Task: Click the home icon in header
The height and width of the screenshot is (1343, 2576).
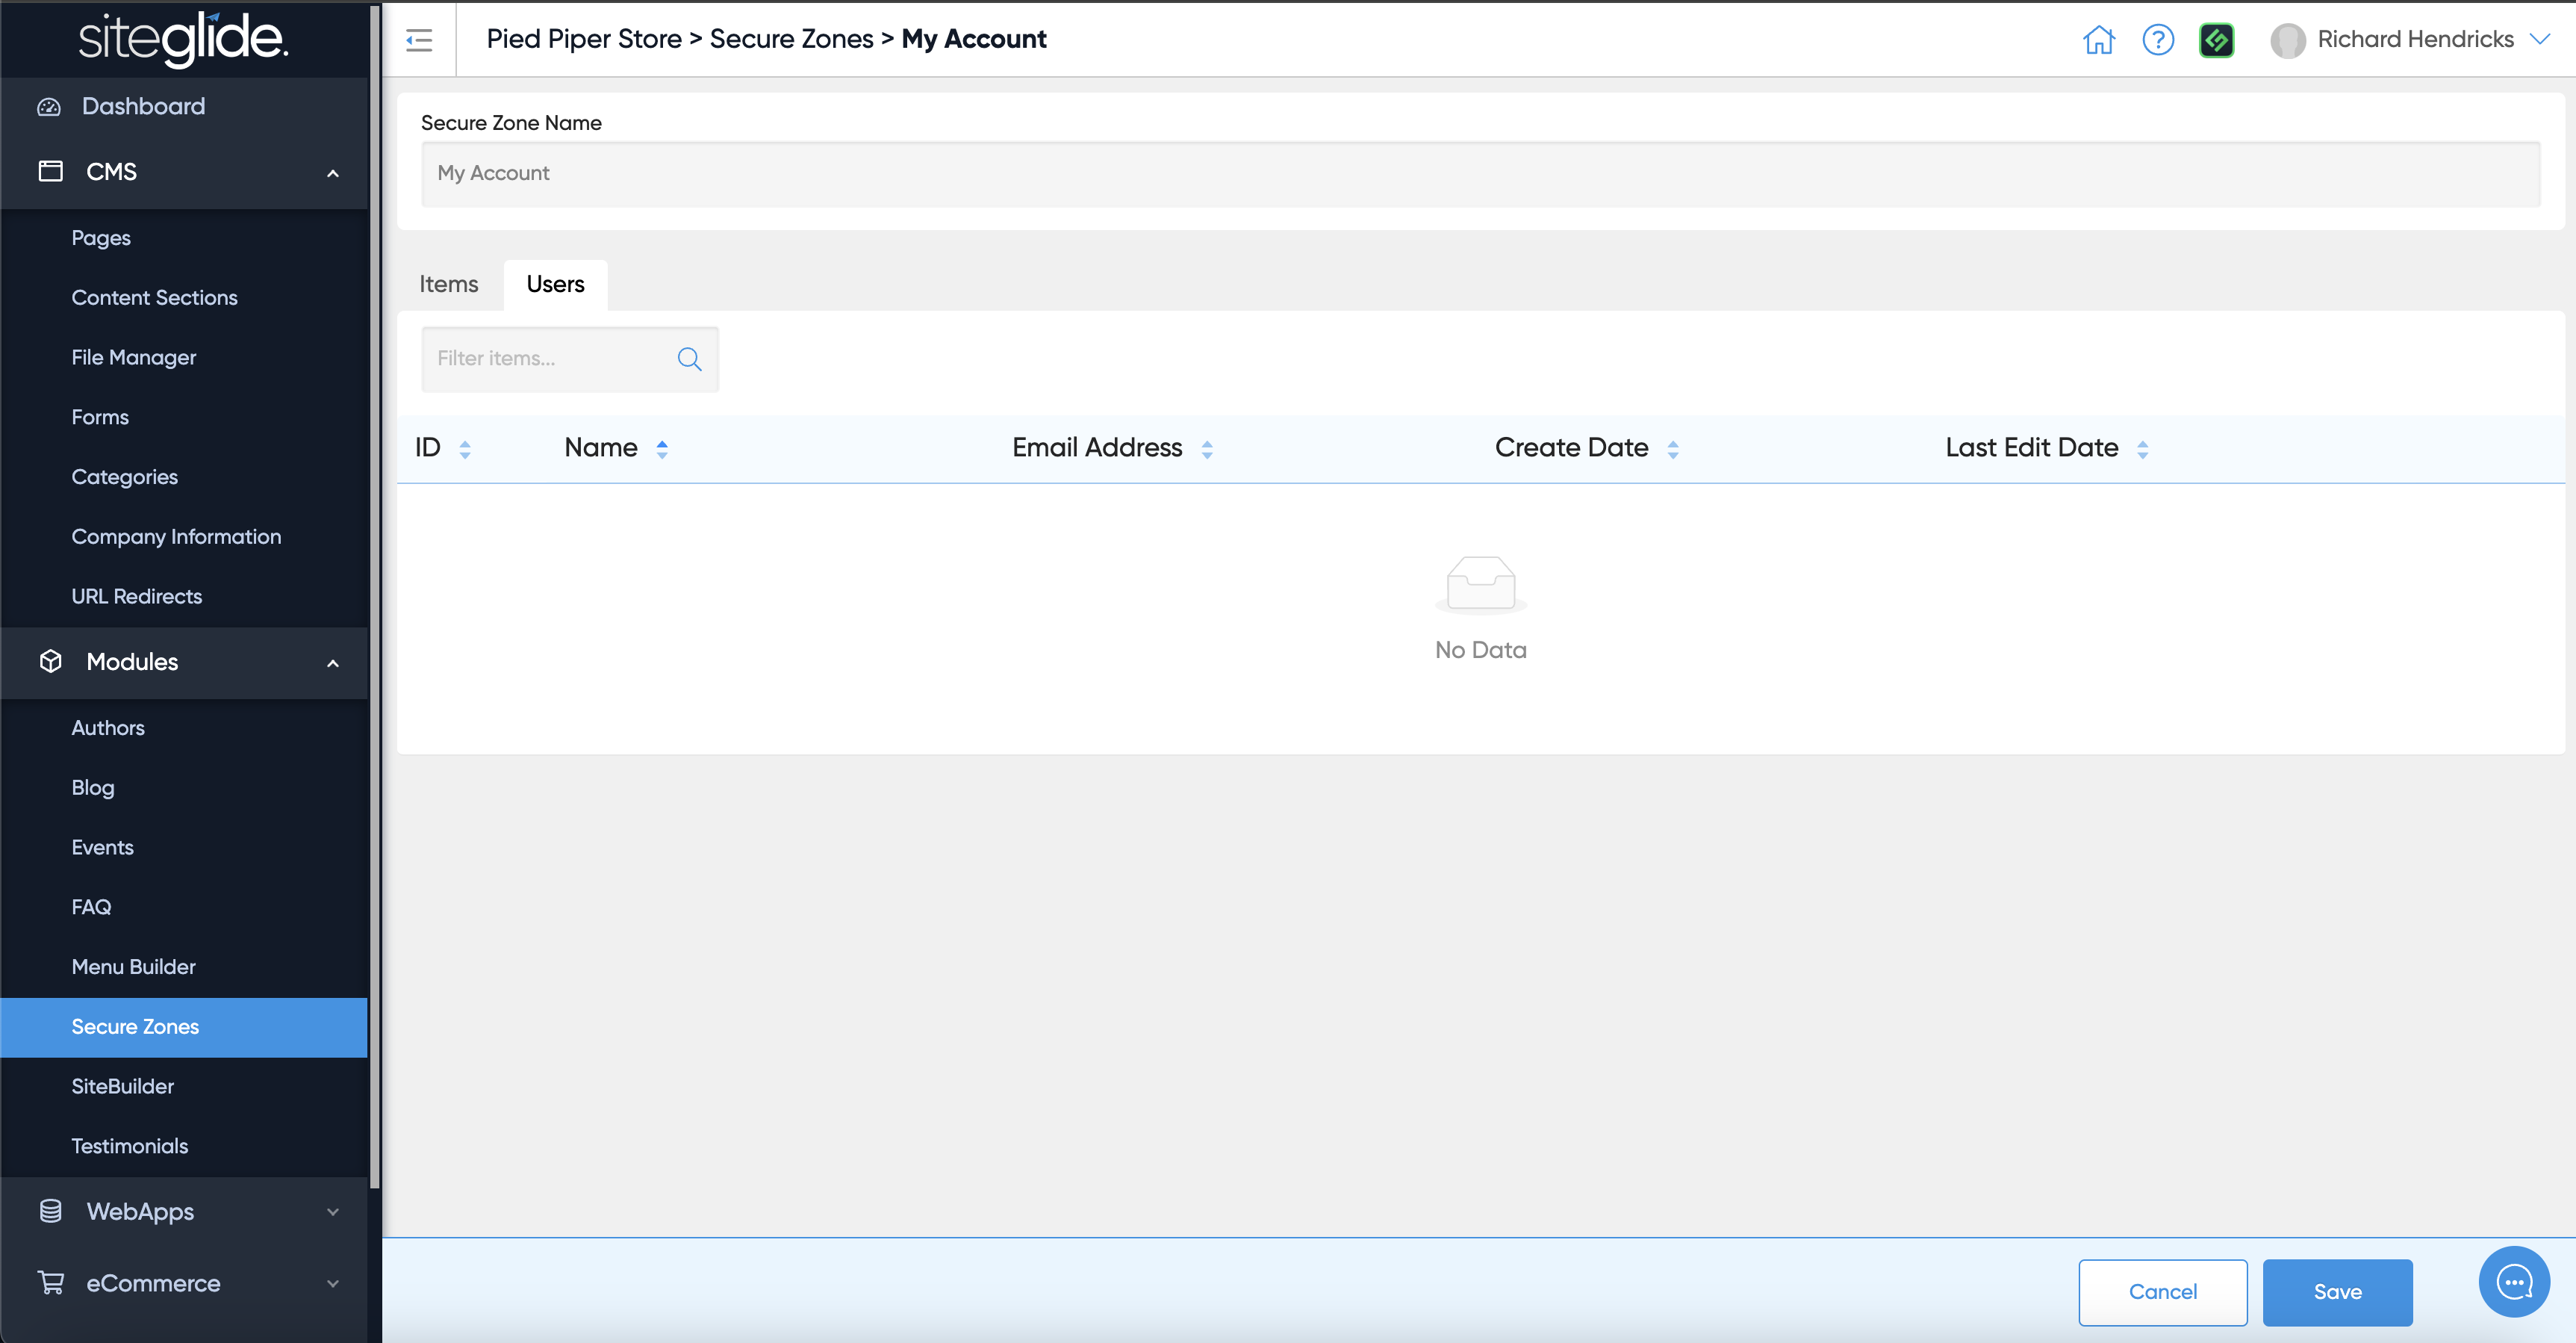Action: pos(2098,40)
